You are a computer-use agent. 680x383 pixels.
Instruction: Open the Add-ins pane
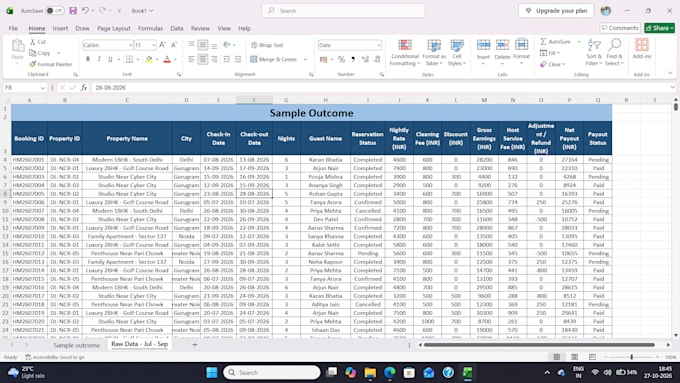pos(641,49)
